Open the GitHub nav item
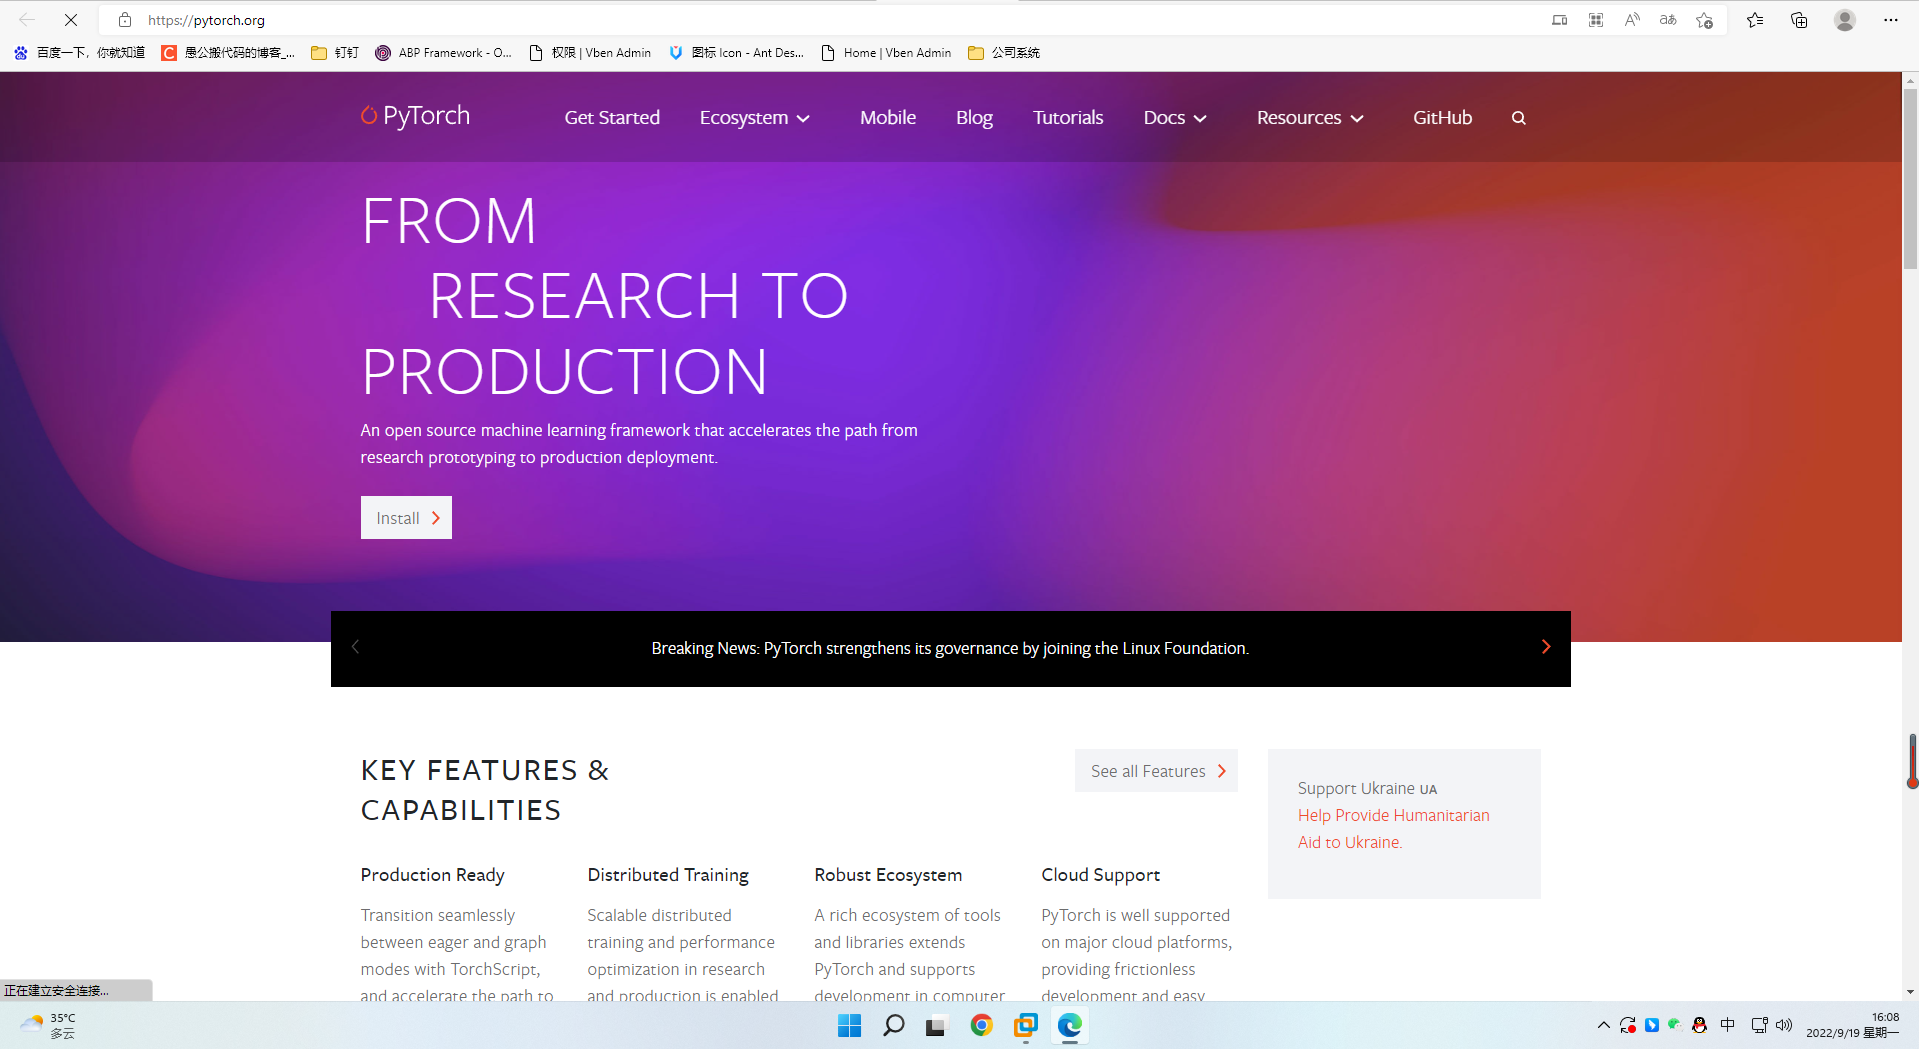Image resolution: width=1919 pixels, height=1049 pixels. pos(1442,118)
